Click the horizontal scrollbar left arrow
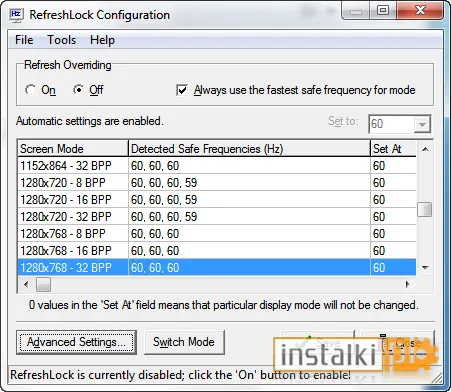The width and height of the screenshot is (451, 392). (x=26, y=284)
